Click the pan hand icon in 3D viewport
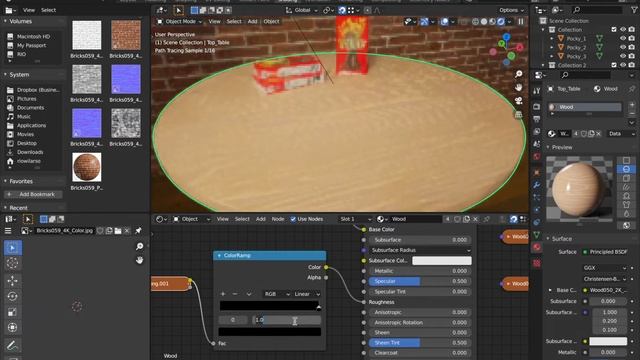The height and width of the screenshot is (360, 640). (518, 87)
